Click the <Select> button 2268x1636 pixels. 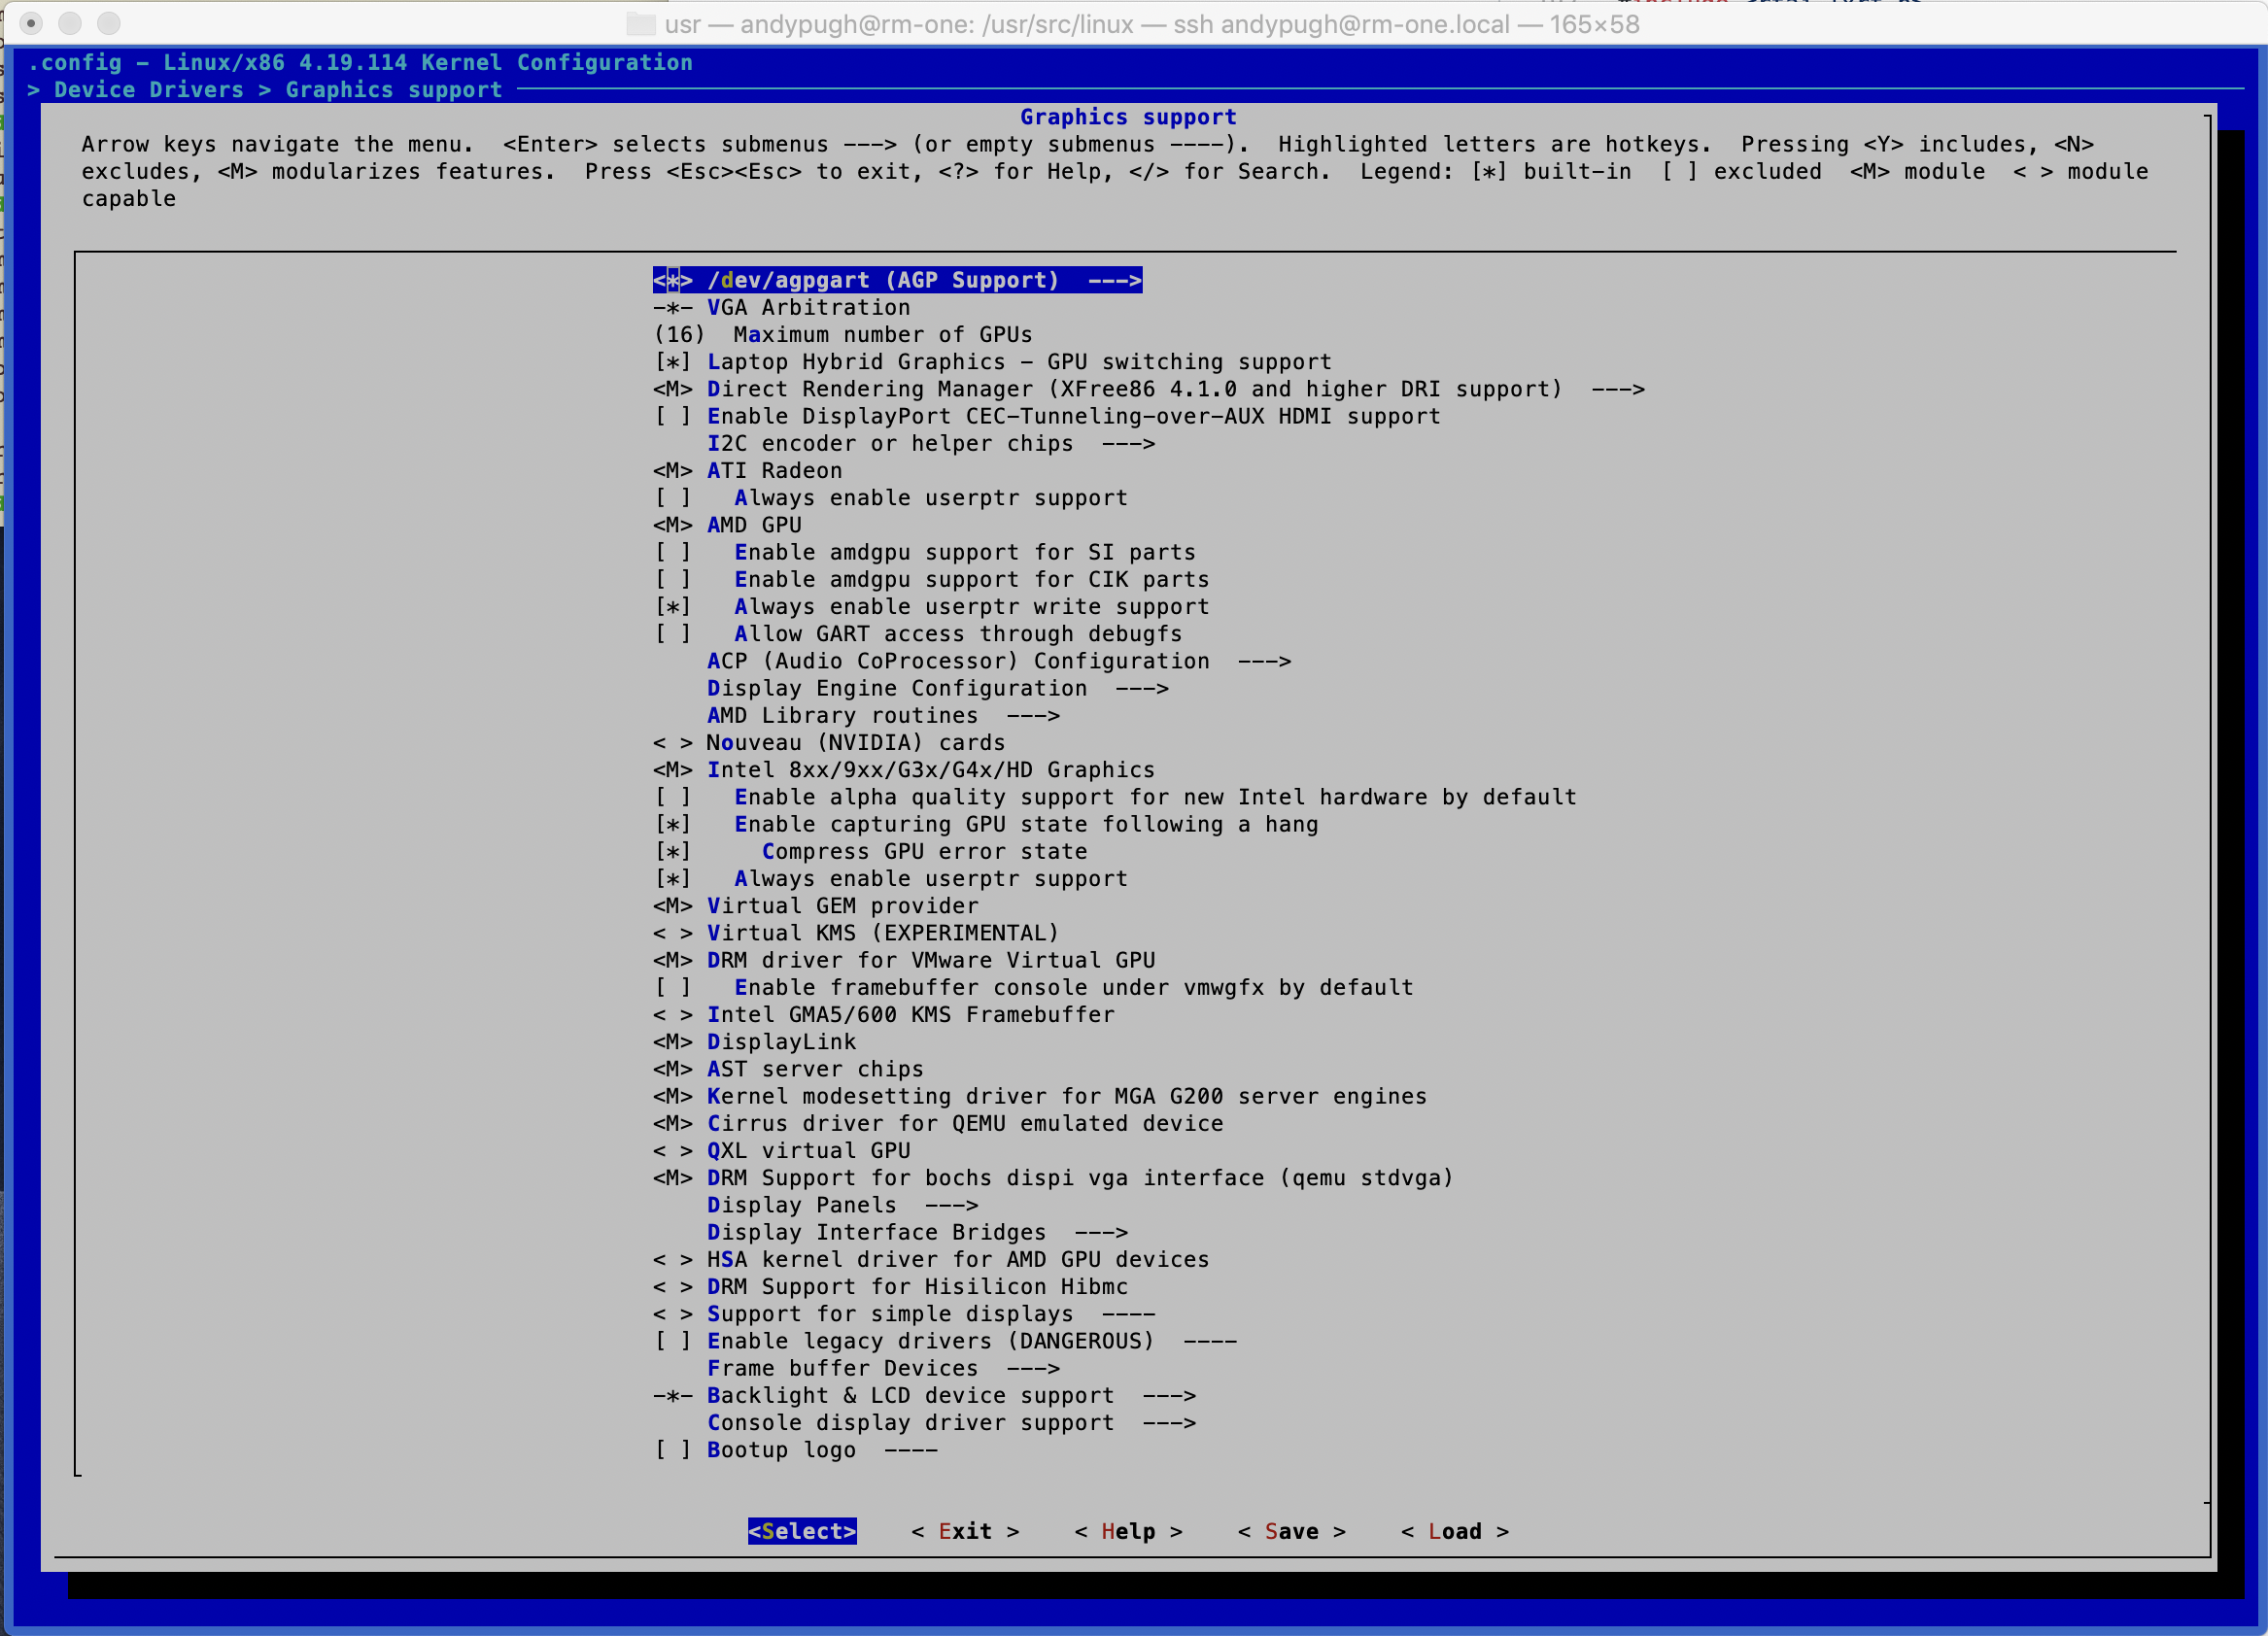pyautogui.click(x=802, y=1531)
